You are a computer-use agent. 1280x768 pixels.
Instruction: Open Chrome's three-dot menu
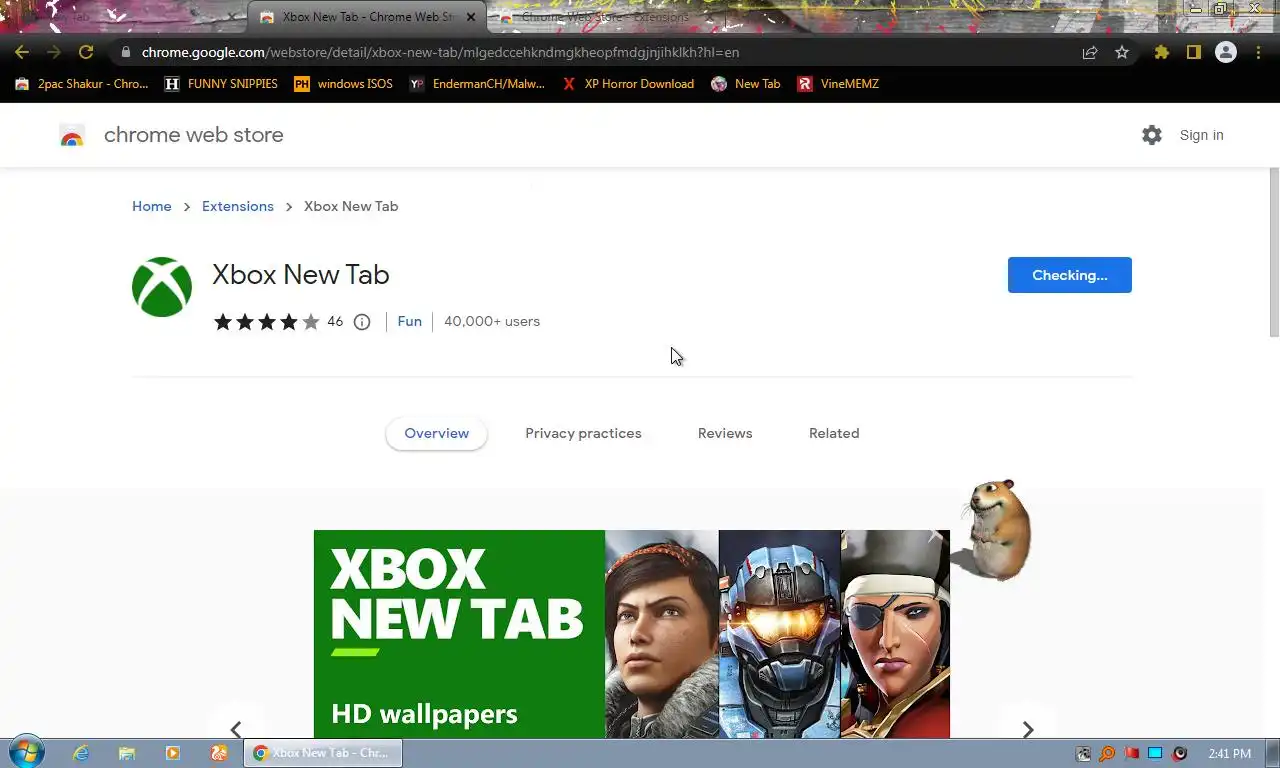pos(1258,52)
